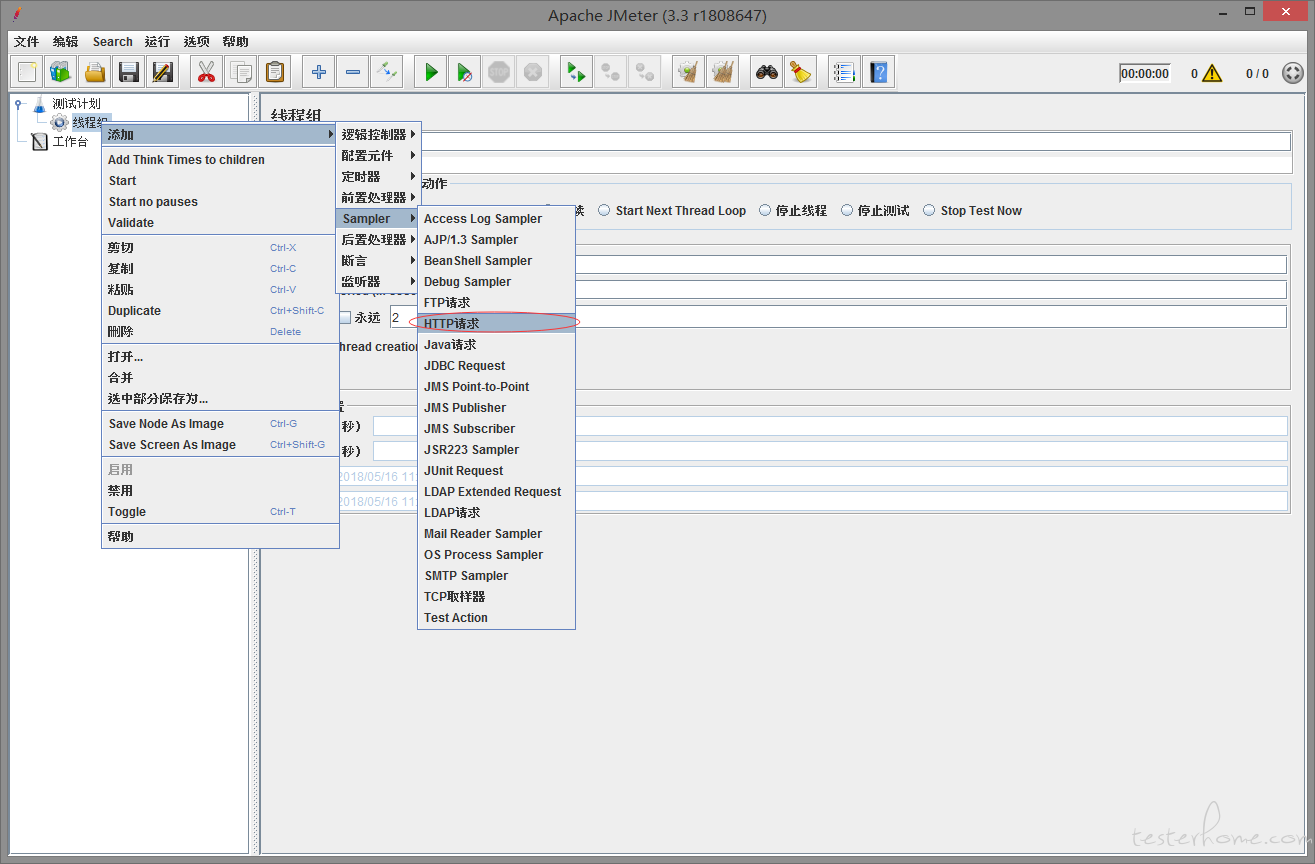Viewport: 1315px width, 864px height.
Task: Save the test plan with the floppy icon
Action: [129, 72]
